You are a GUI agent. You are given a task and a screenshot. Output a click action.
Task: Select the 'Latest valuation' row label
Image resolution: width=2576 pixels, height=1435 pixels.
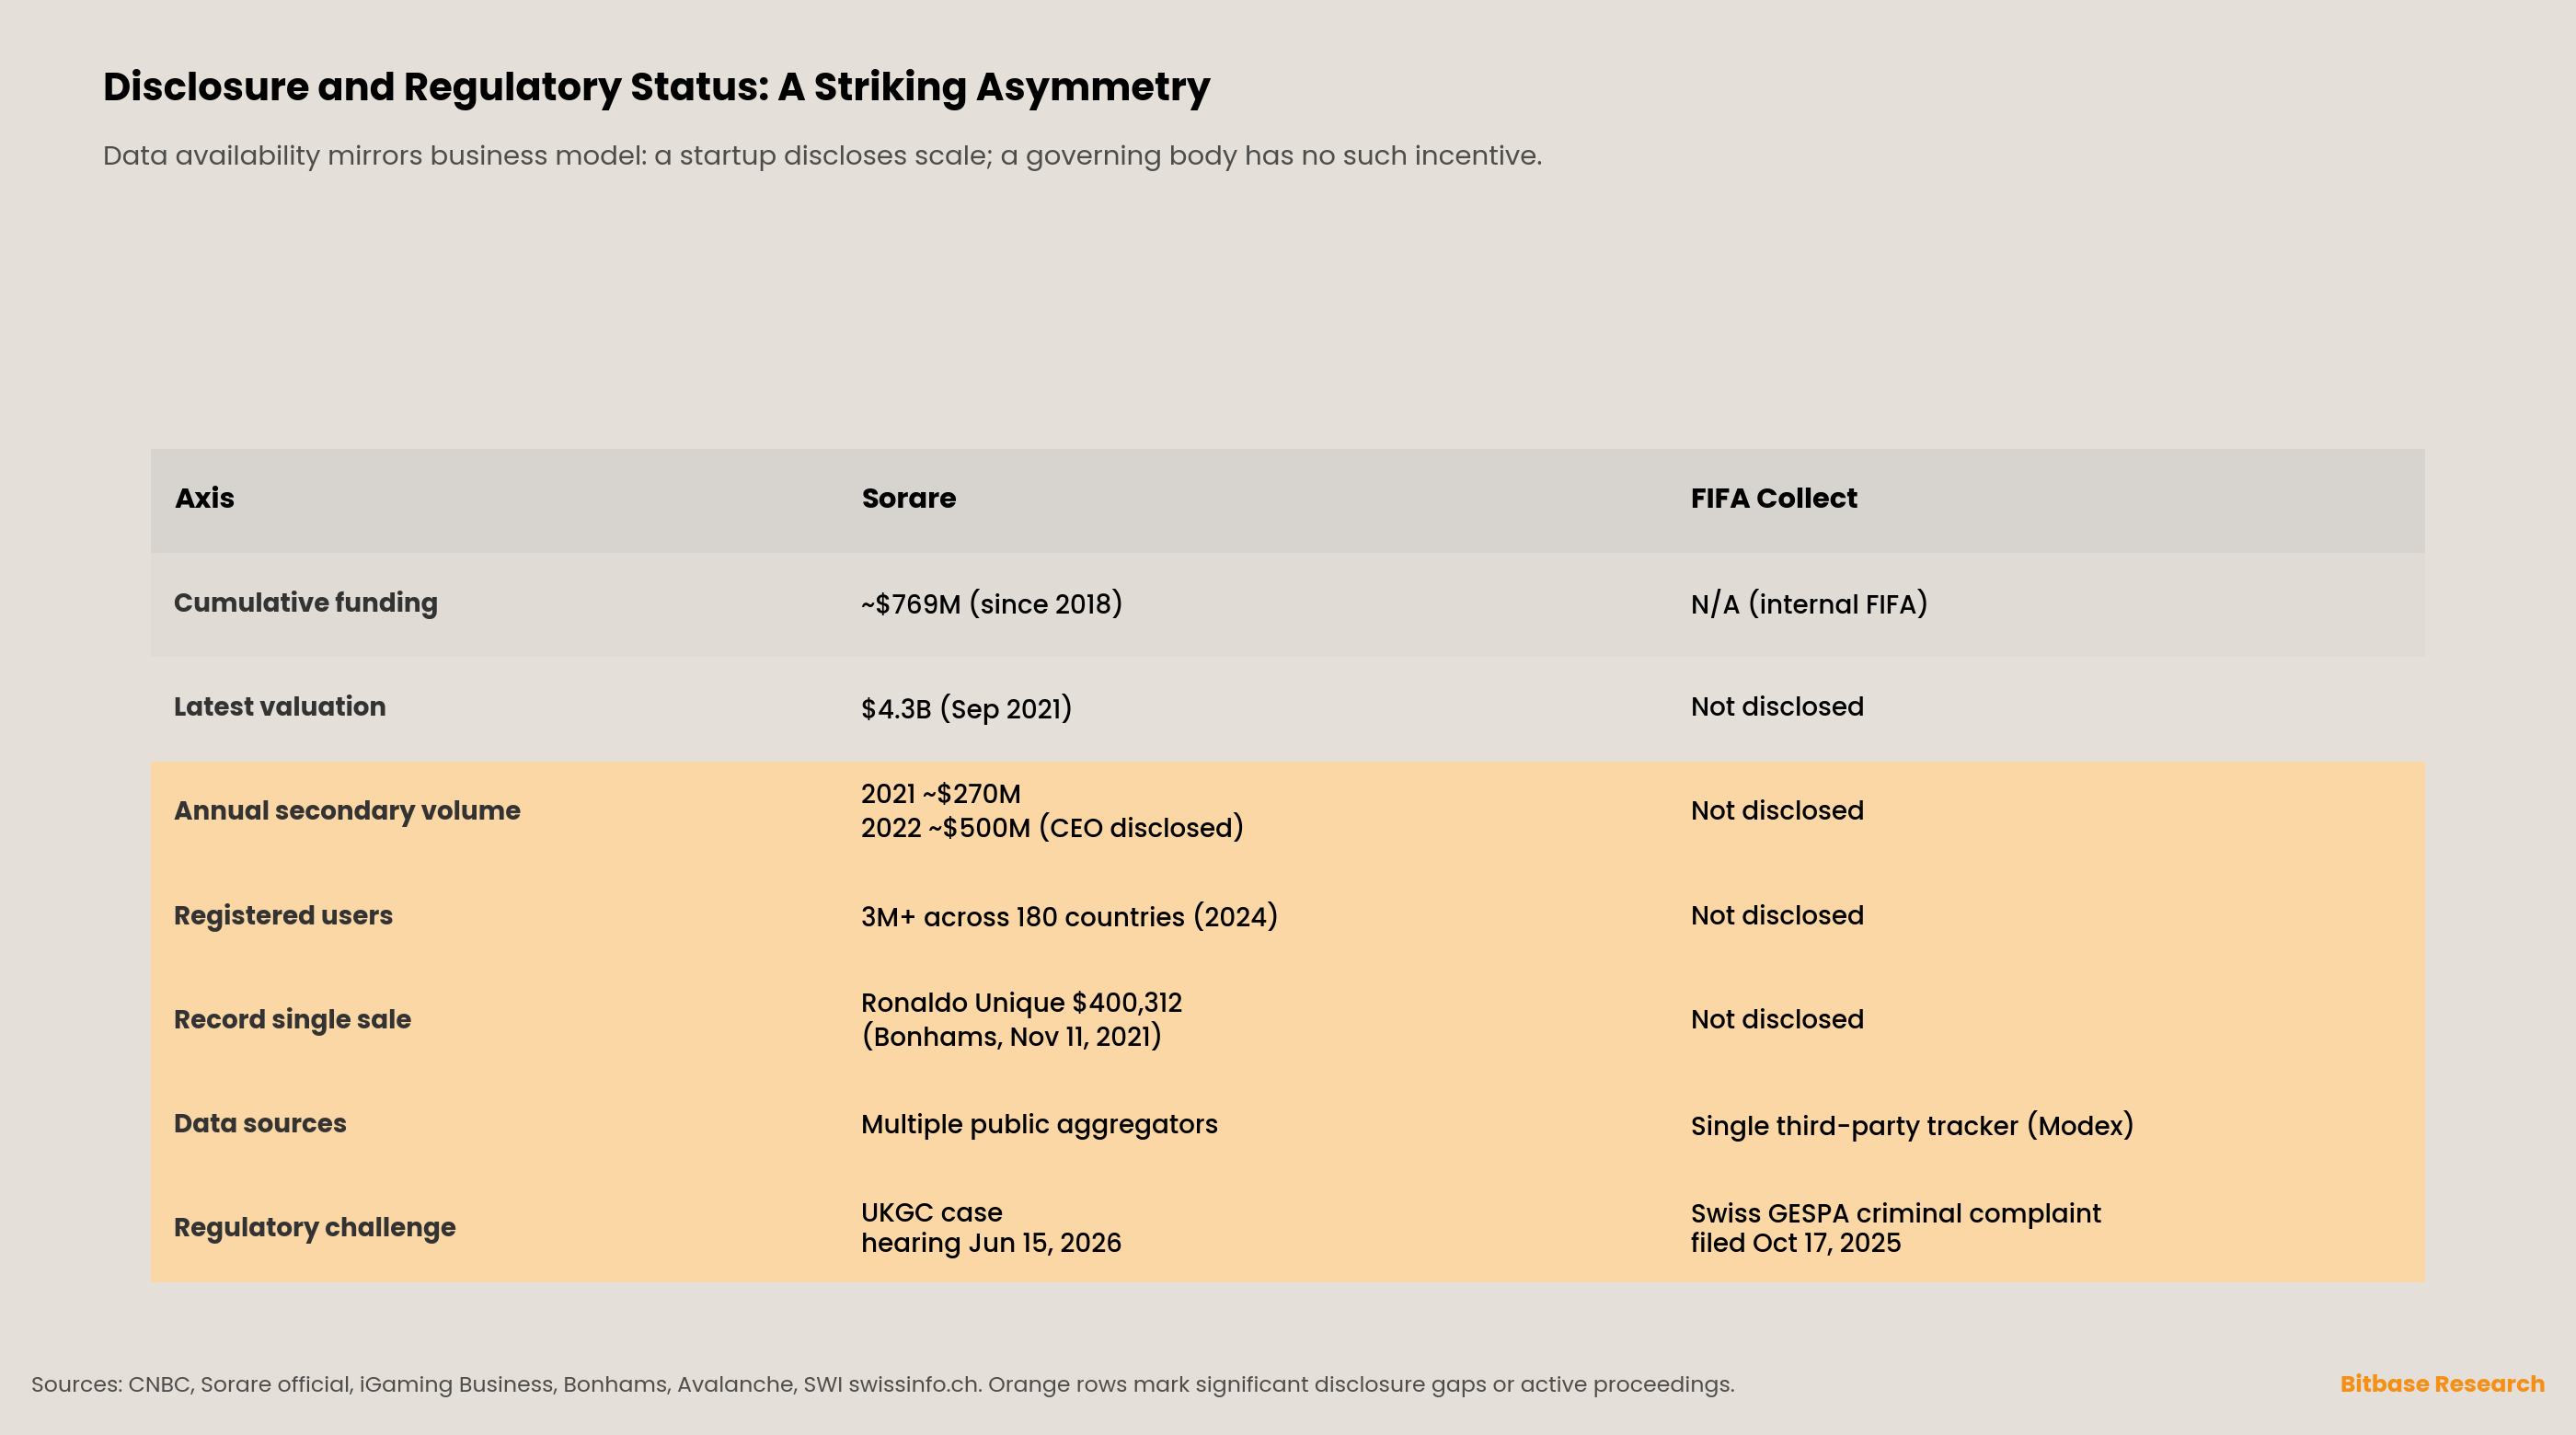(x=279, y=707)
